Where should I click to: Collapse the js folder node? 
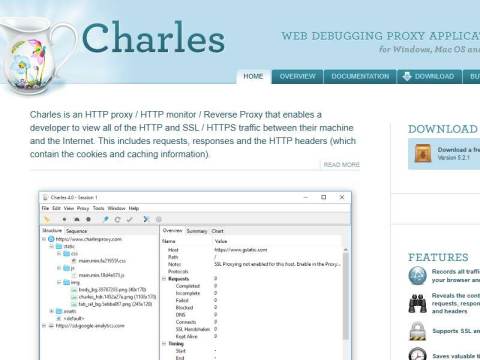tap(59, 268)
